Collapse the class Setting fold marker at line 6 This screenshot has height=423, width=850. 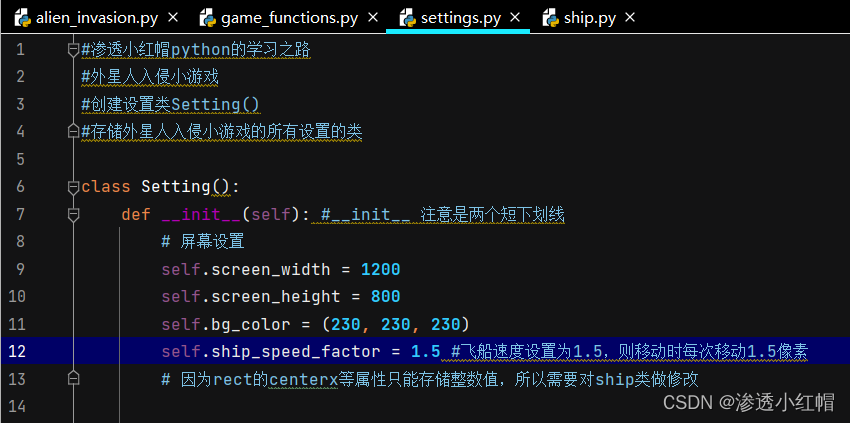(x=73, y=187)
